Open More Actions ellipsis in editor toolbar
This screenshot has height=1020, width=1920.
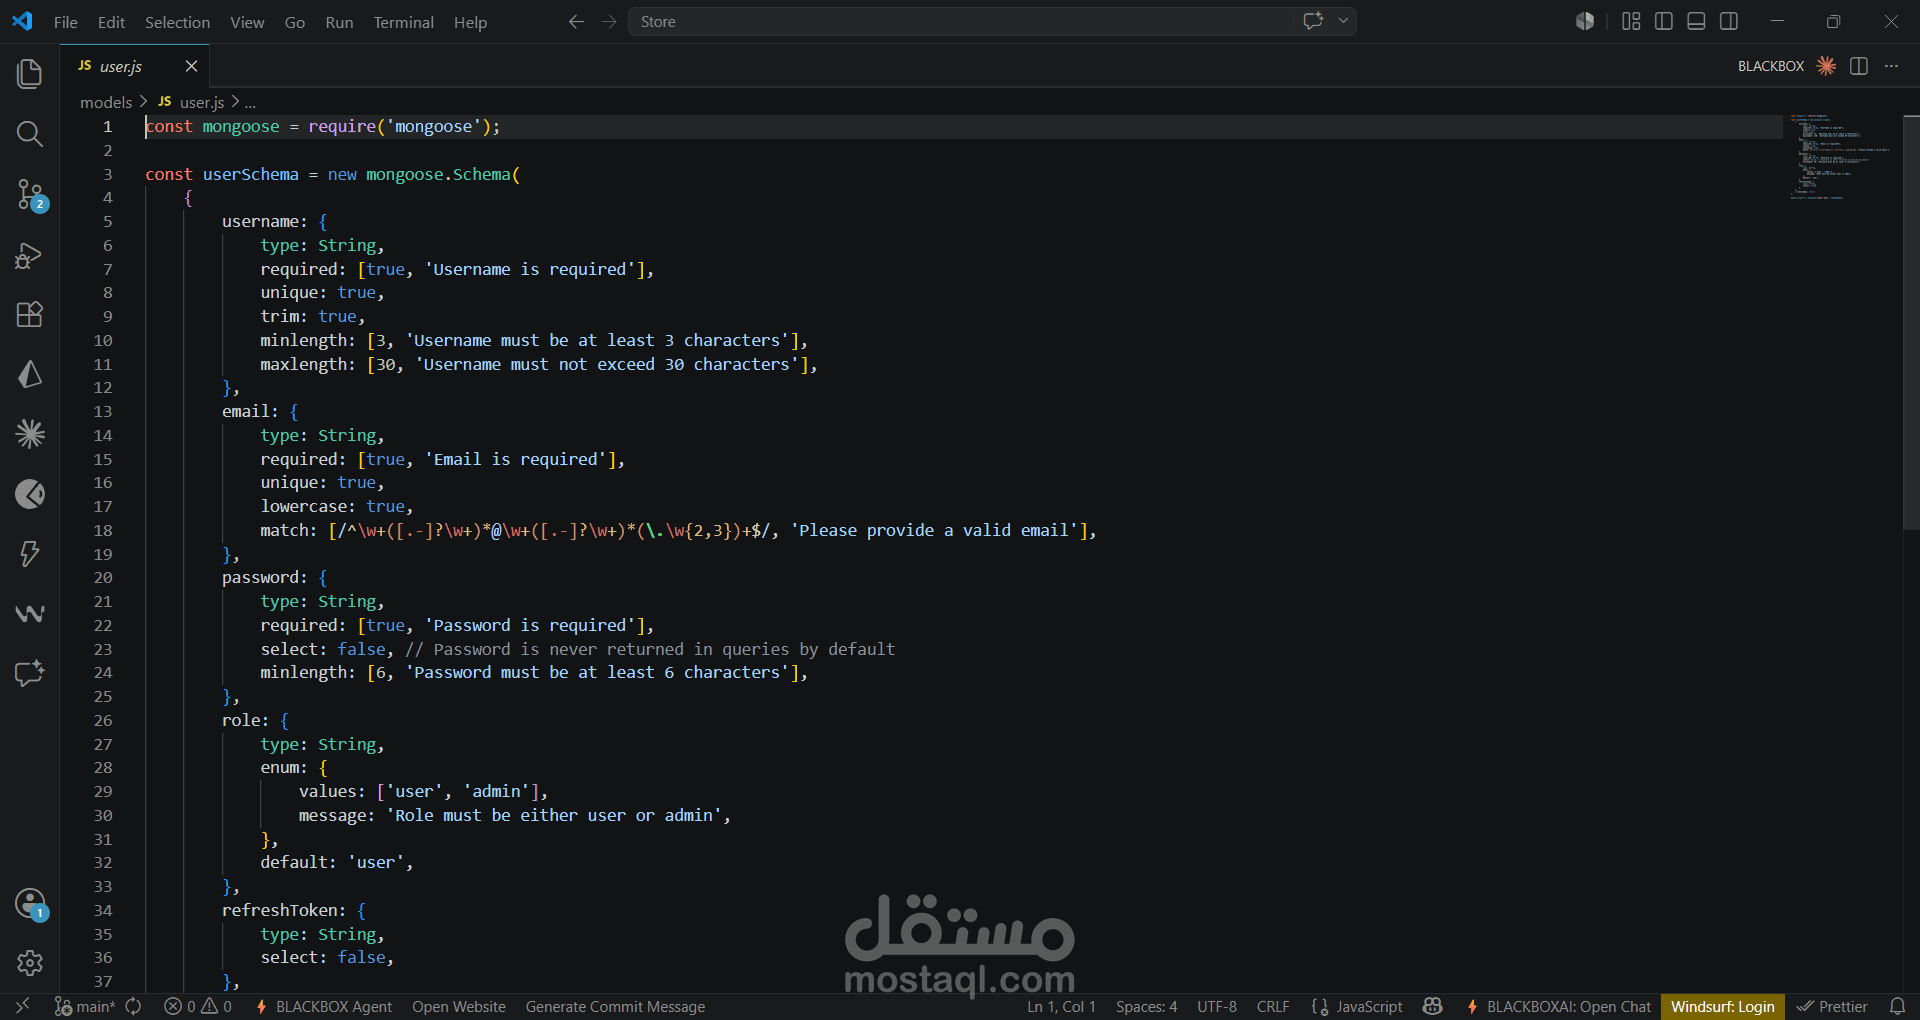pyautogui.click(x=1891, y=66)
